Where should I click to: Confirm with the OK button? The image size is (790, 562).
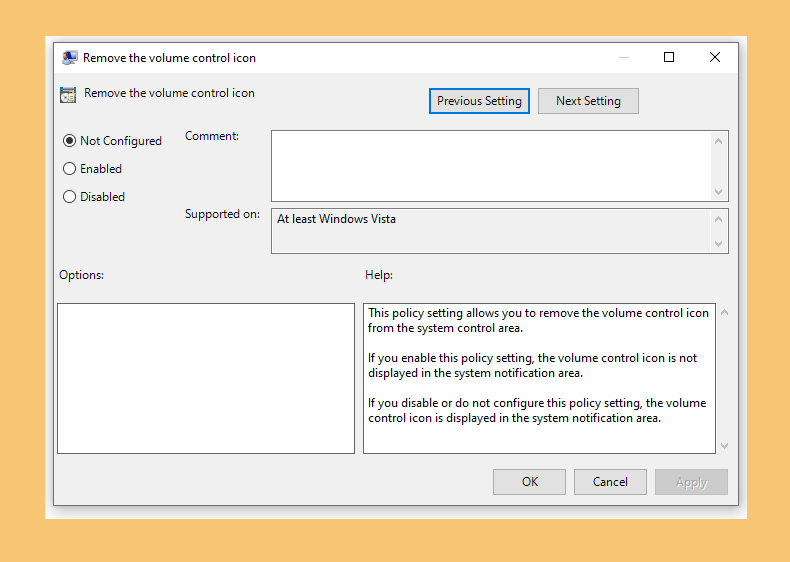pos(530,482)
